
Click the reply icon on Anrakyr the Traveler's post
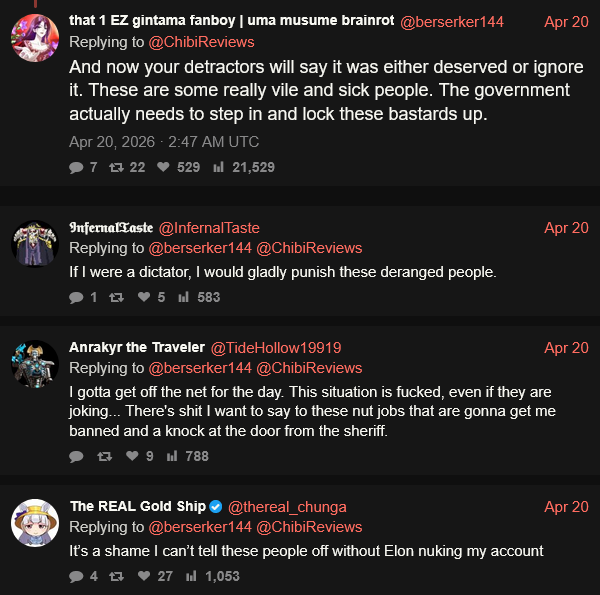coord(76,456)
